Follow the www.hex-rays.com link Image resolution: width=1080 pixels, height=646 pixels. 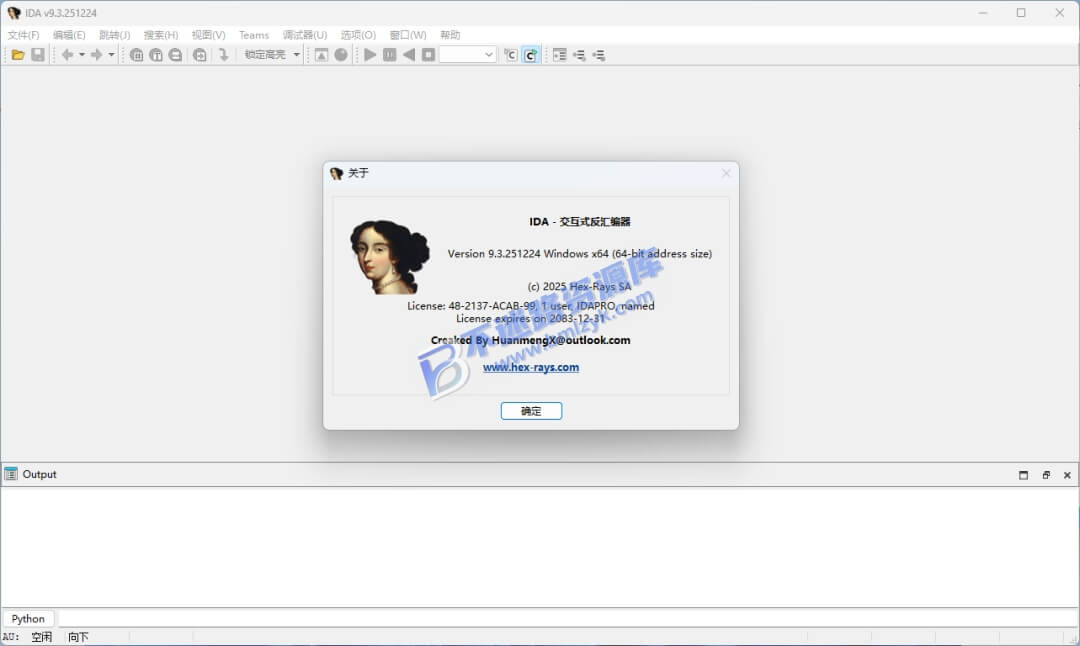(531, 367)
